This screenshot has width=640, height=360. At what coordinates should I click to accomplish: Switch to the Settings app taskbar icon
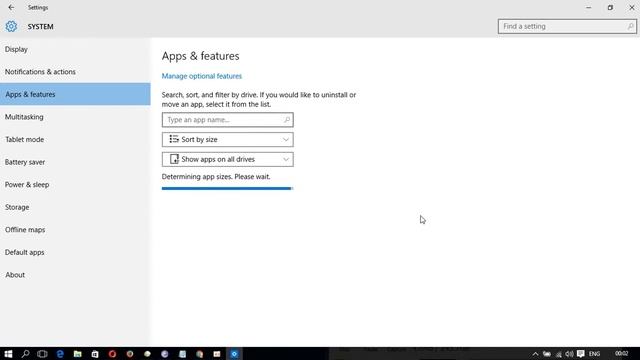[234, 354]
